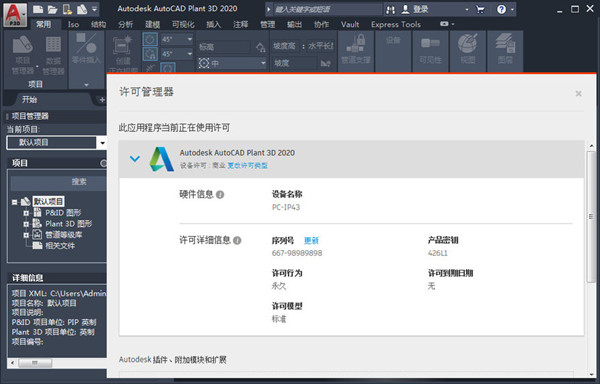Click the horizontal scrollbar in 详细信息 panel

click(57, 362)
